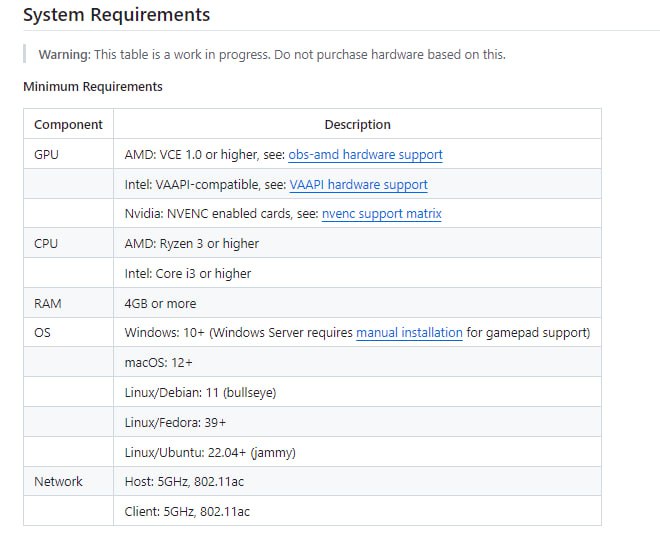Click the 4GB or more cell
The width and height of the screenshot is (660, 538).
coord(160,304)
